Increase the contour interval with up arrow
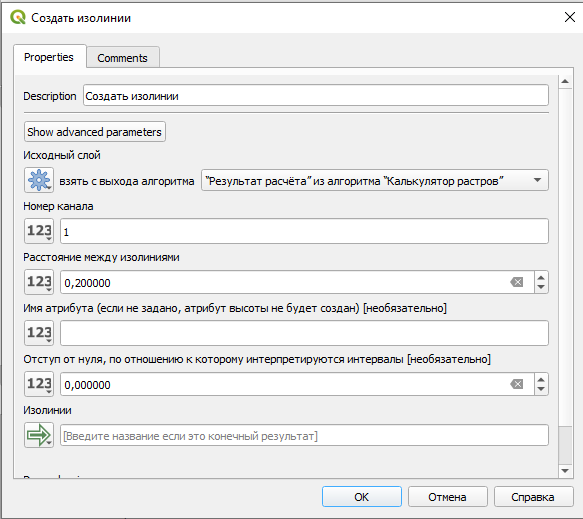This screenshot has width=583, height=519. click(541, 277)
